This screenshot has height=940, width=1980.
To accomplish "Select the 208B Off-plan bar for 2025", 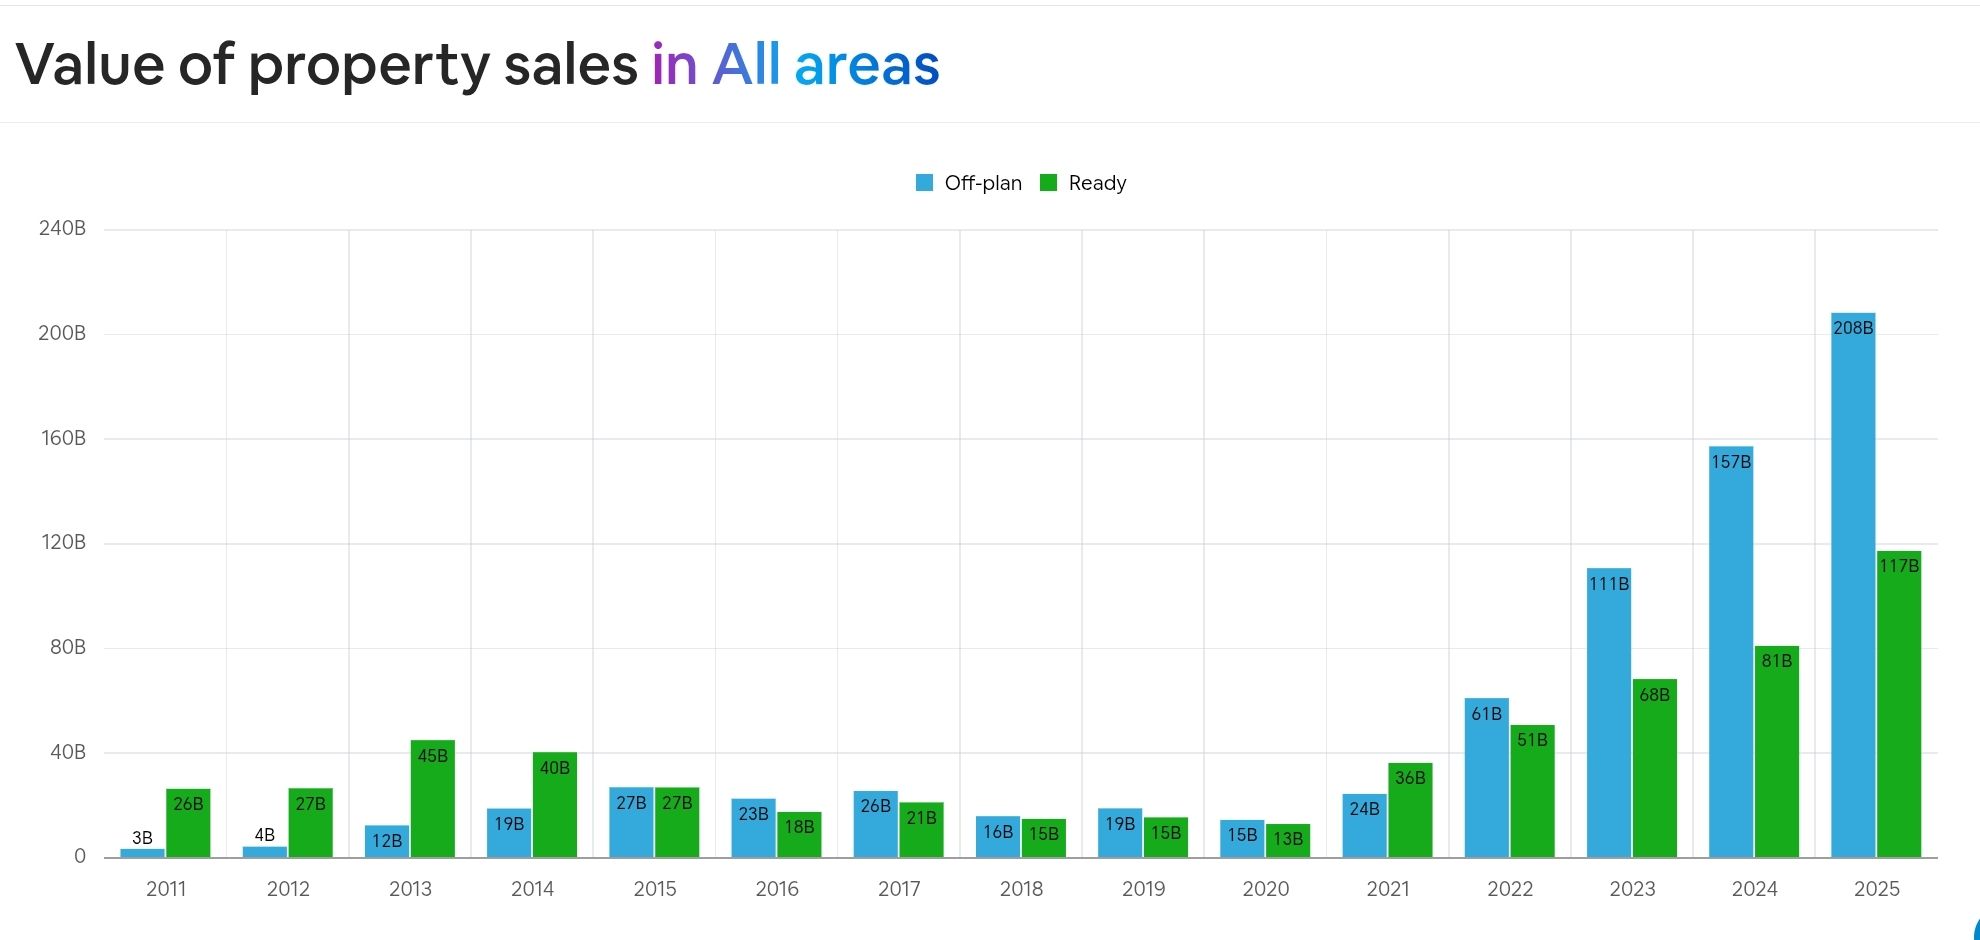I will tap(1854, 580).
